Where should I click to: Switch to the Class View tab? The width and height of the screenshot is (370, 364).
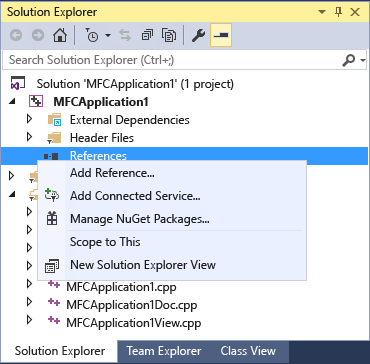pyautogui.click(x=248, y=351)
